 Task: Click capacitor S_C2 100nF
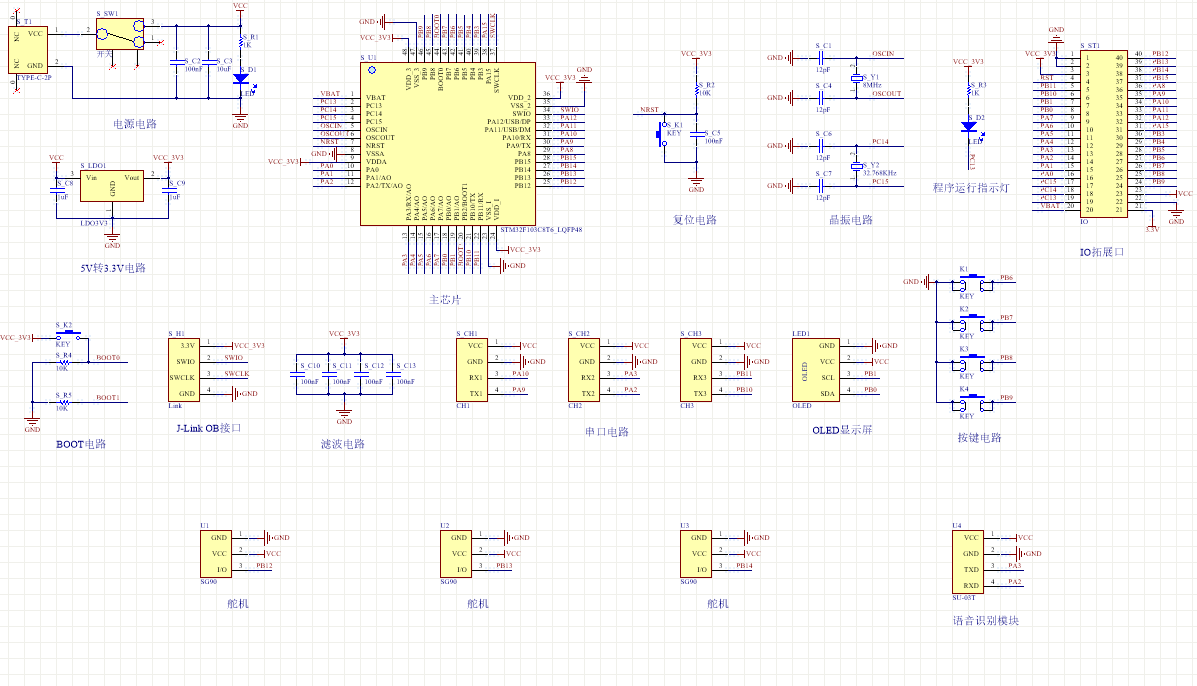coord(176,62)
